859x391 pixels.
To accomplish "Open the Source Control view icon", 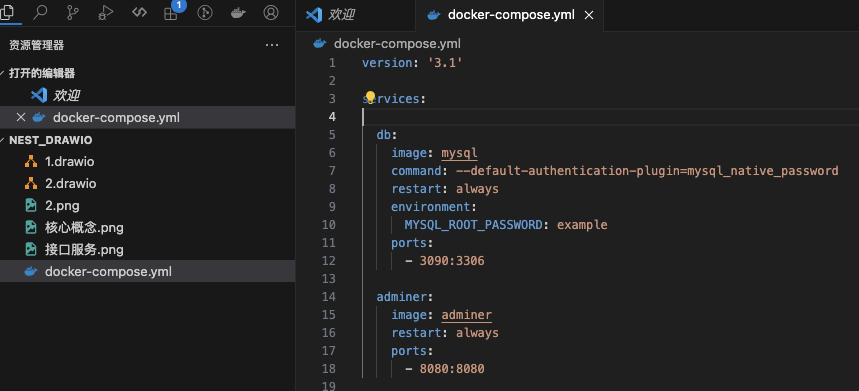I will coord(73,12).
